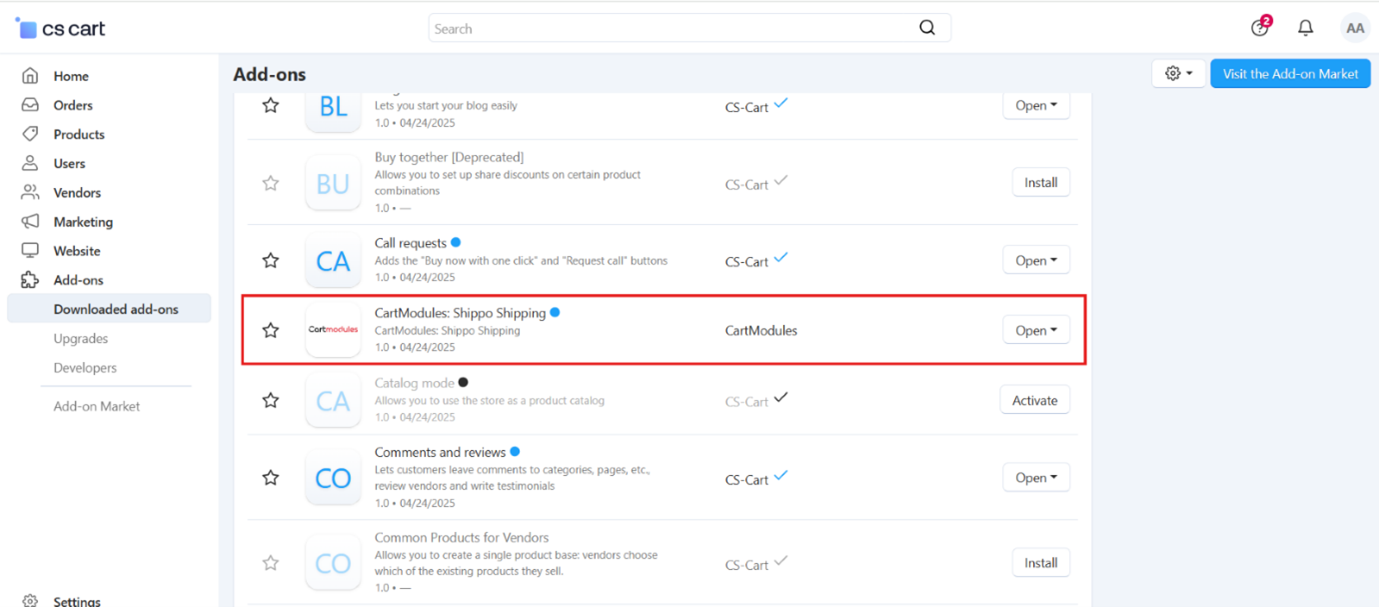The width and height of the screenshot is (1379, 607).
Task: Click Catalog mode title text
Action: (x=414, y=383)
